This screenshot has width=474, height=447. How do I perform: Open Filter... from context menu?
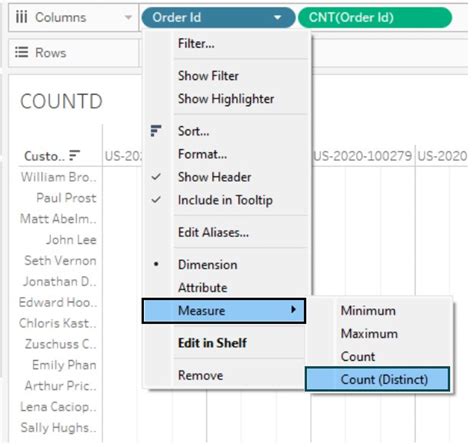click(x=224, y=43)
